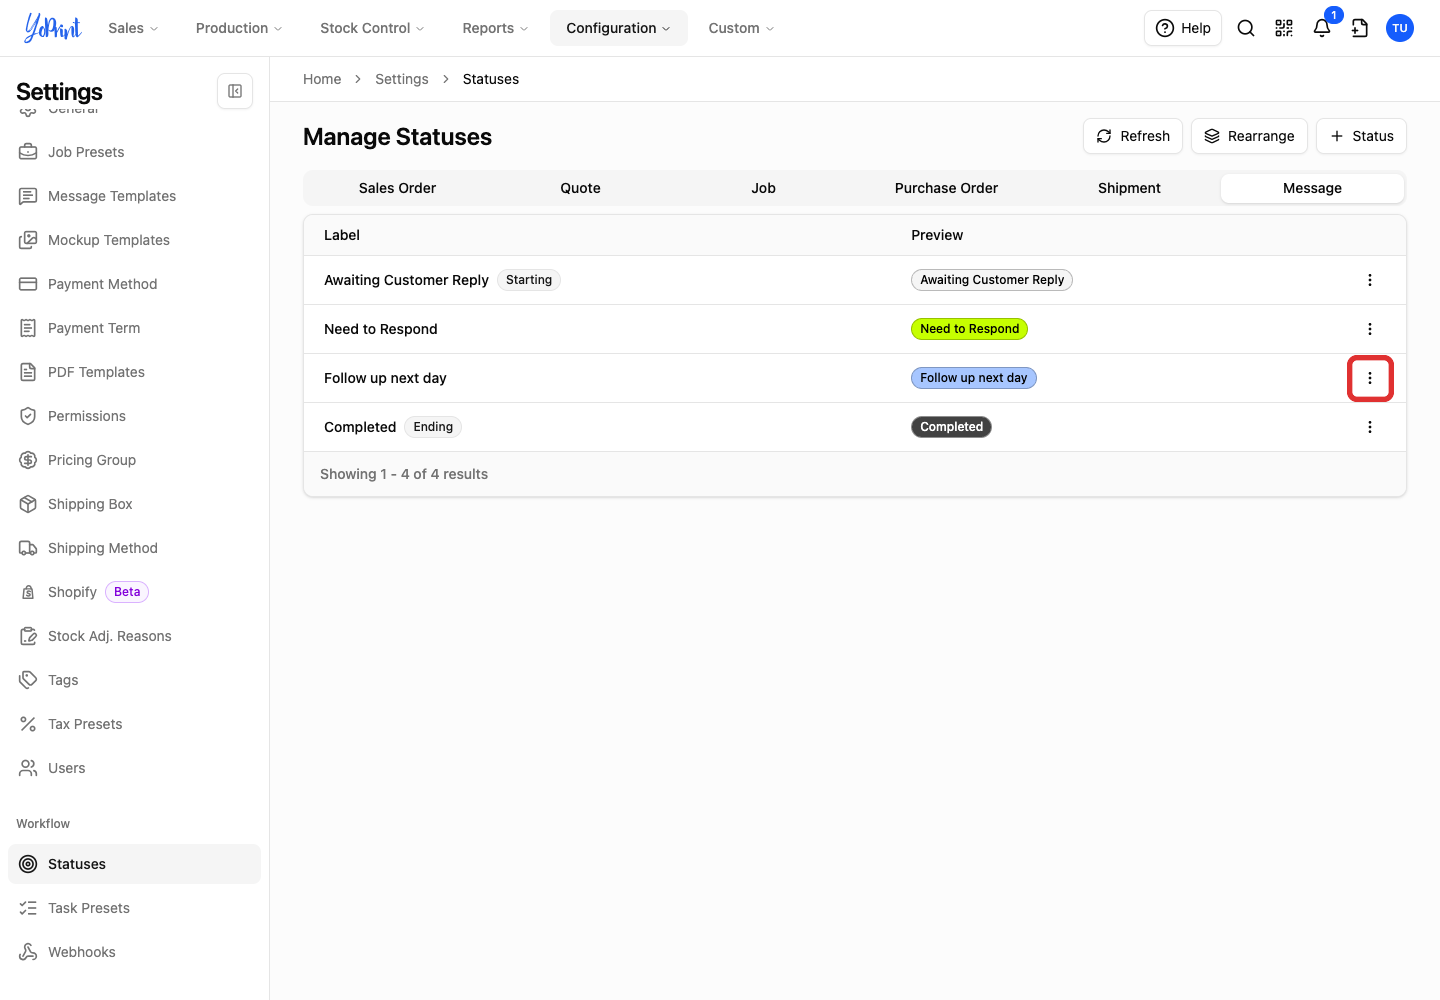Click the Permissions shield icon

(28, 416)
